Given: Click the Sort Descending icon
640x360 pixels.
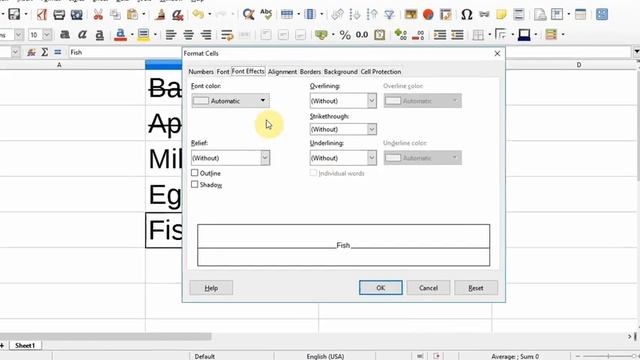Looking at the screenshot, I should point(372,14).
